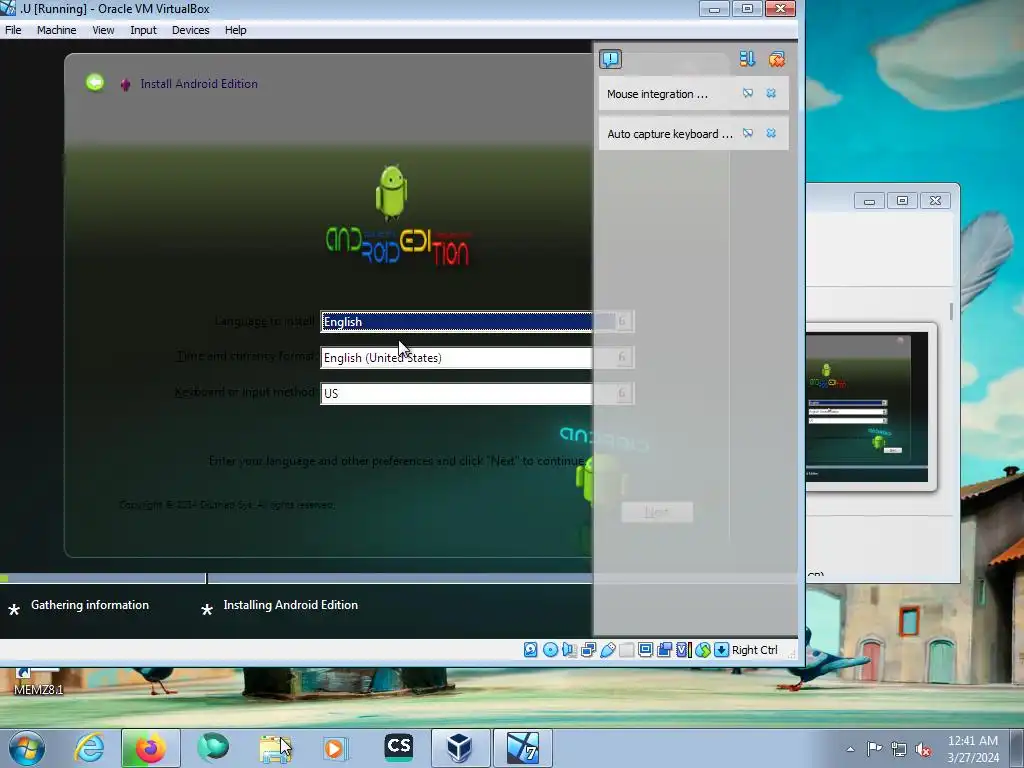Open the Devices menu
Screen dimensions: 1024x768
190,30
